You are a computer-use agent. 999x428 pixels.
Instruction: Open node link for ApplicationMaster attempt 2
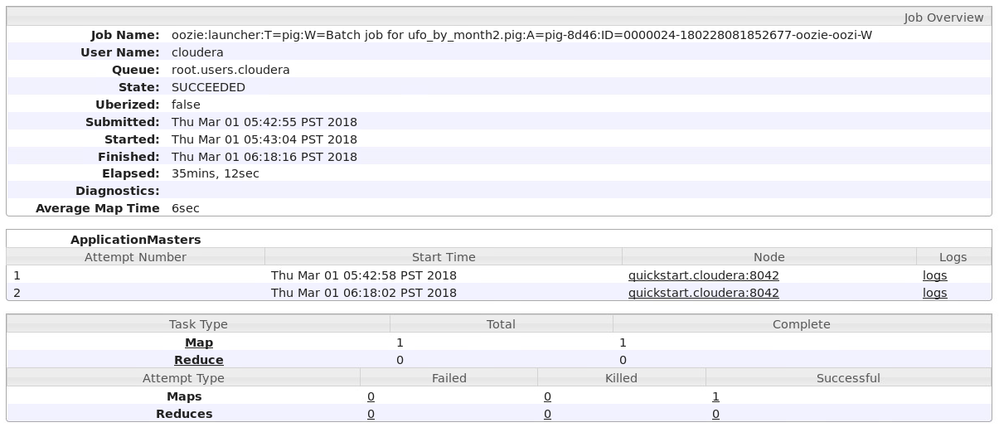pos(703,293)
